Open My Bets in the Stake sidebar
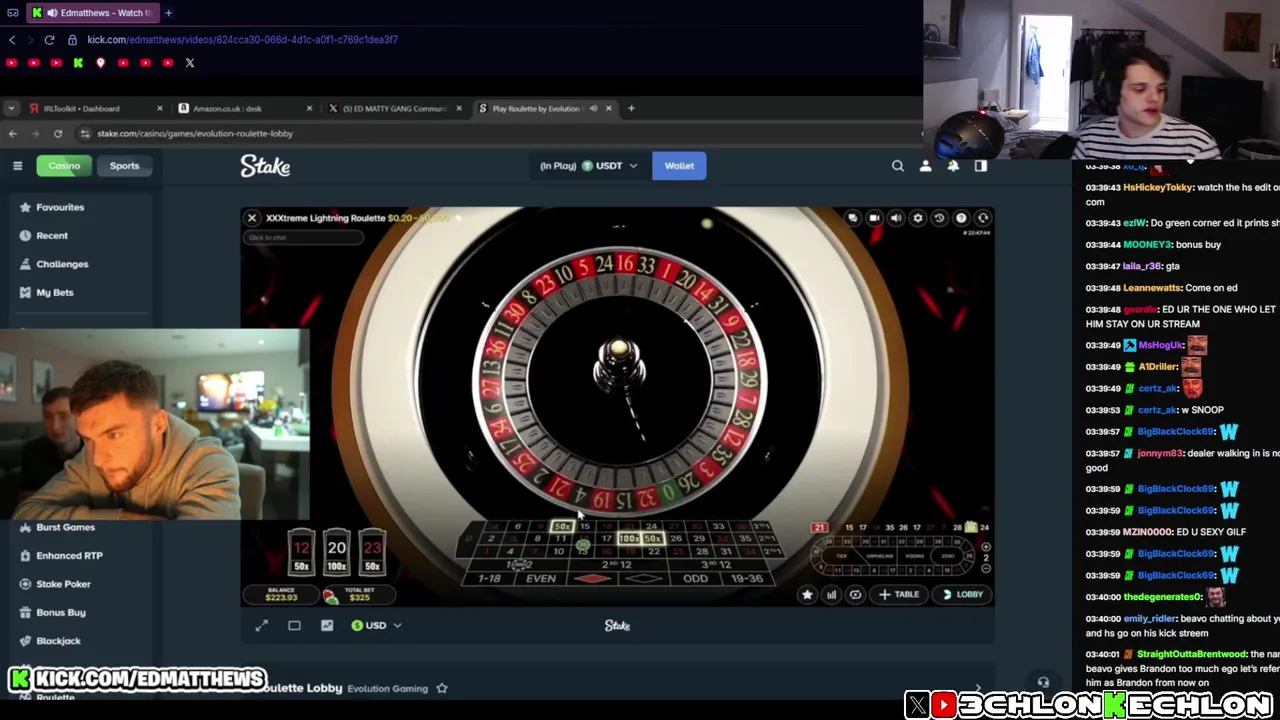The width and height of the screenshot is (1280, 720). (x=46, y=293)
